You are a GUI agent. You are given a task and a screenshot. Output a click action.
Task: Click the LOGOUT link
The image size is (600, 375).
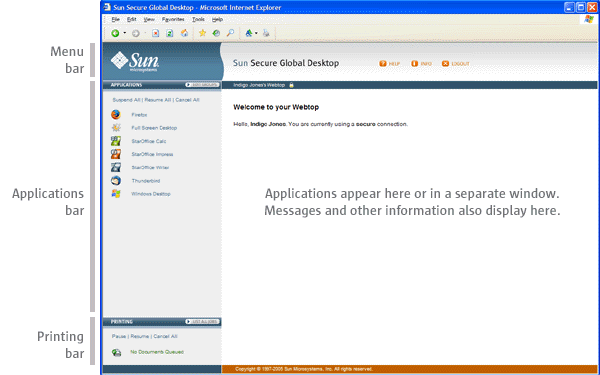pos(460,64)
